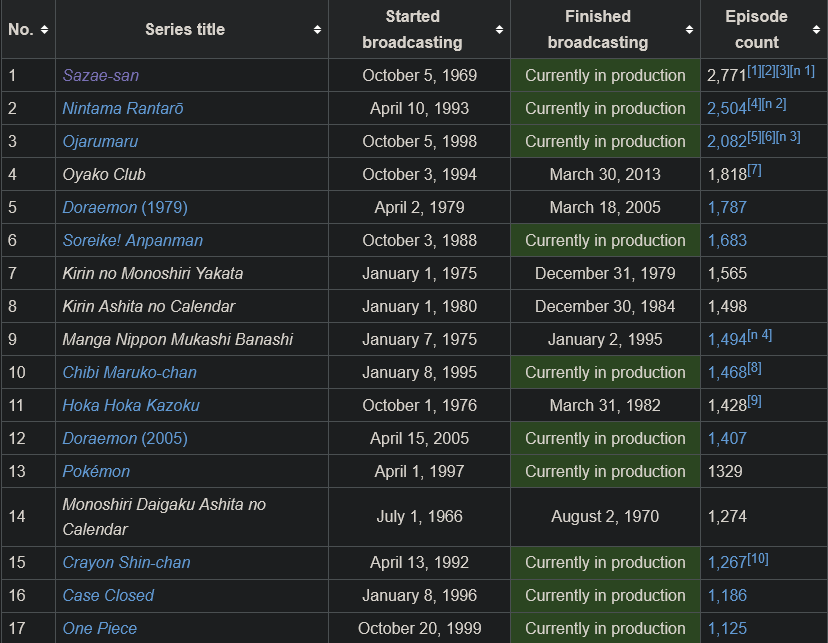828x643 pixels.
Task: Open the Chibi Maruko-chan link
Action: coord(129,372)
